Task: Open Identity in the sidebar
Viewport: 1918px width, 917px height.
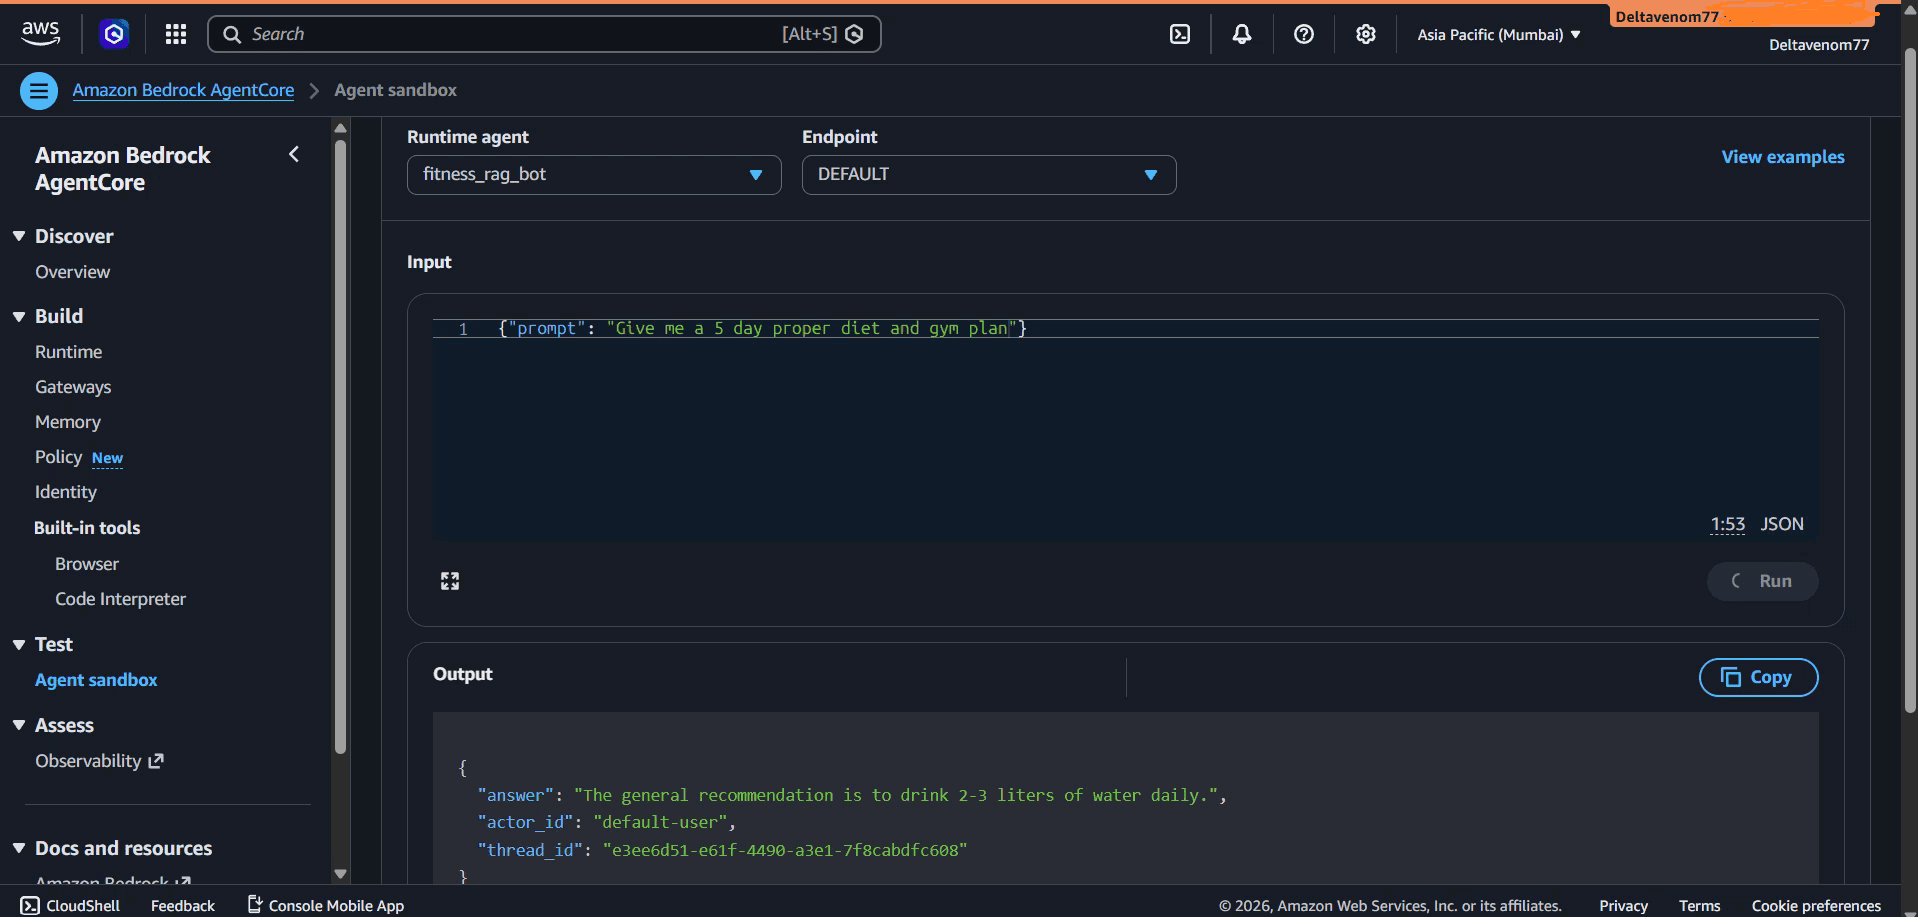Action: (x=66, y=492)
